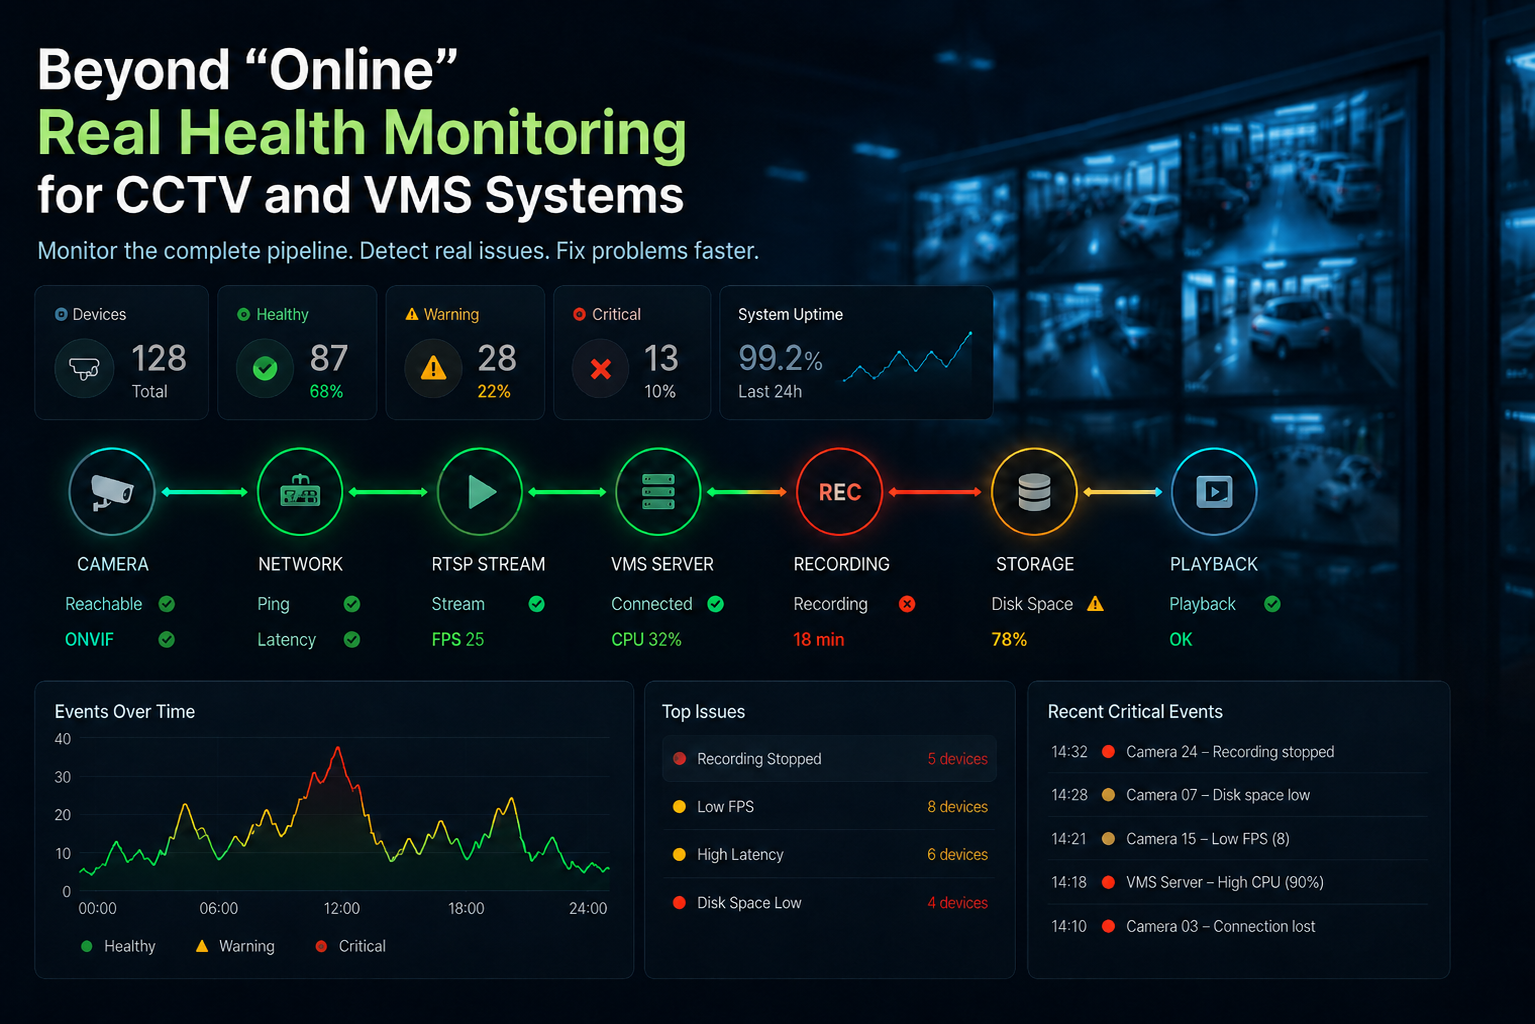Click the red X Critical icon

pos(601,369)
